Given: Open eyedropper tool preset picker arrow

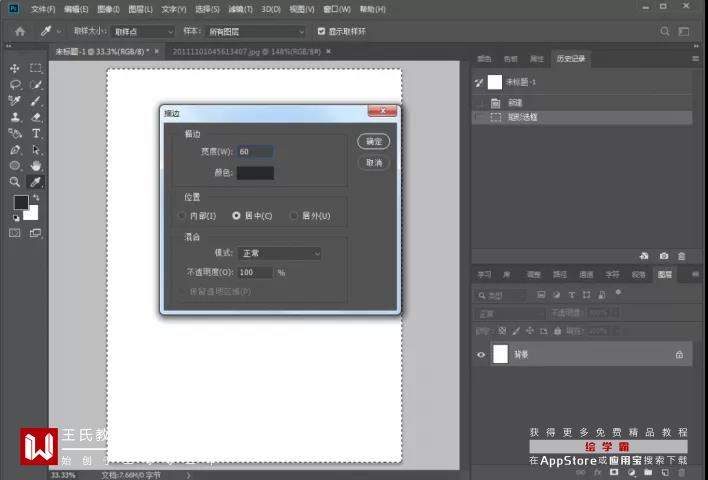Looking at the screenshot, I should click(59, 32).
